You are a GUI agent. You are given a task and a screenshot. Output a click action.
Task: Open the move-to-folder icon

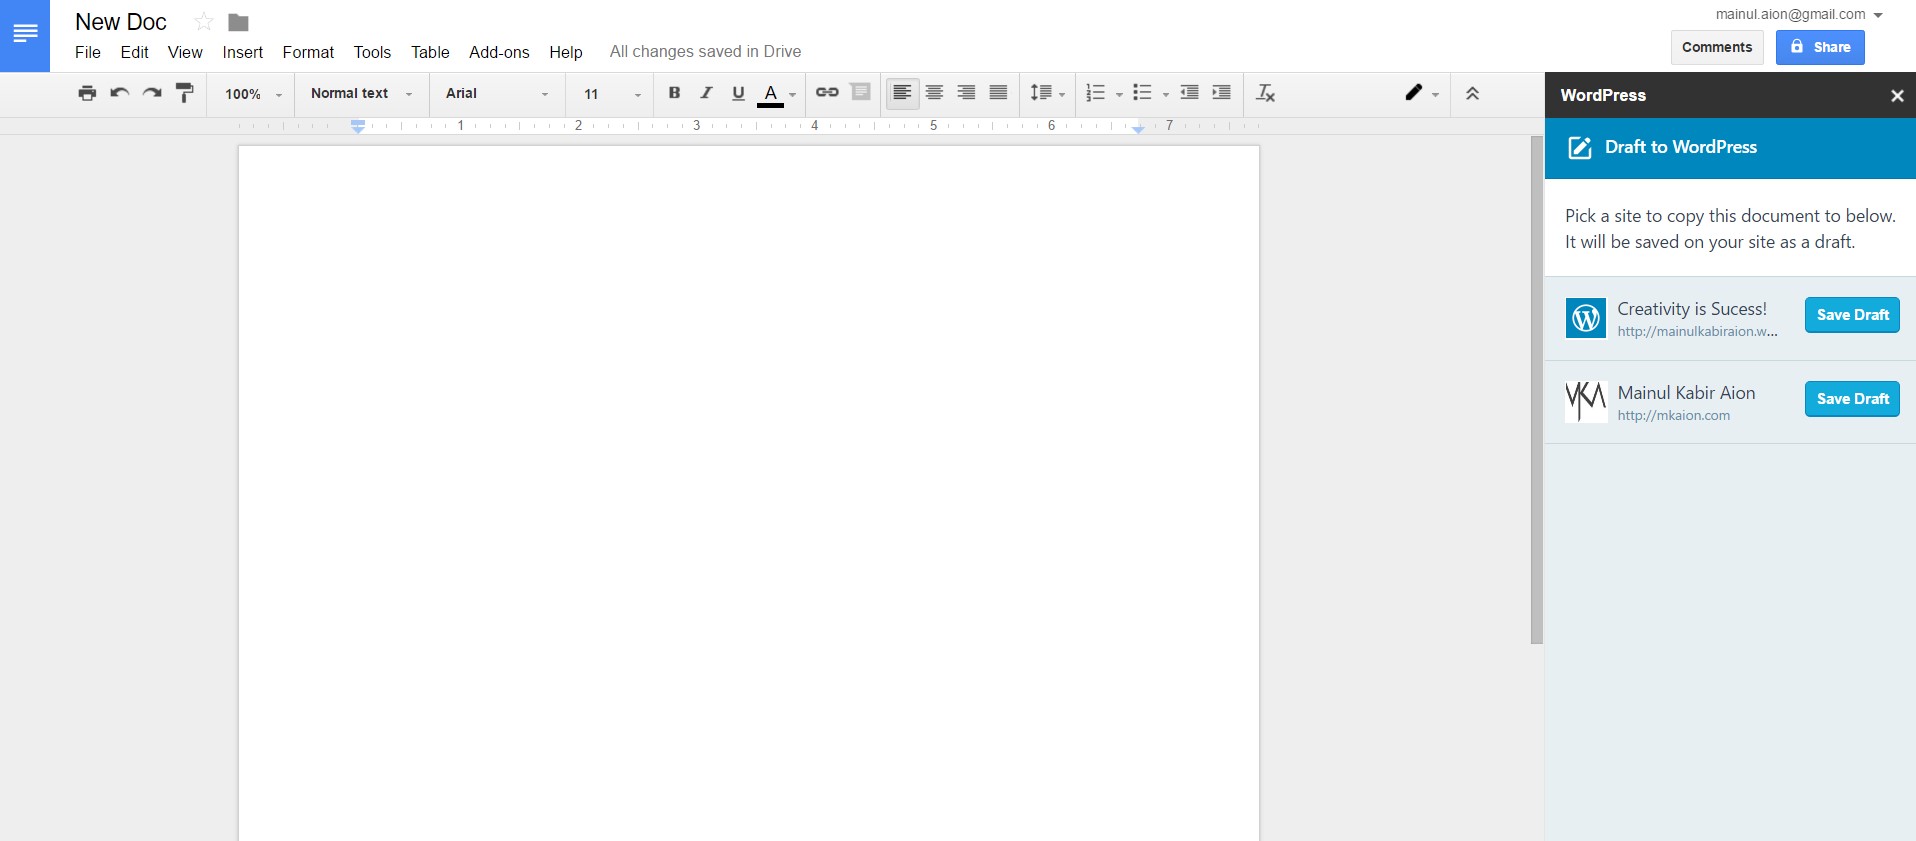(x=238, y=22)
